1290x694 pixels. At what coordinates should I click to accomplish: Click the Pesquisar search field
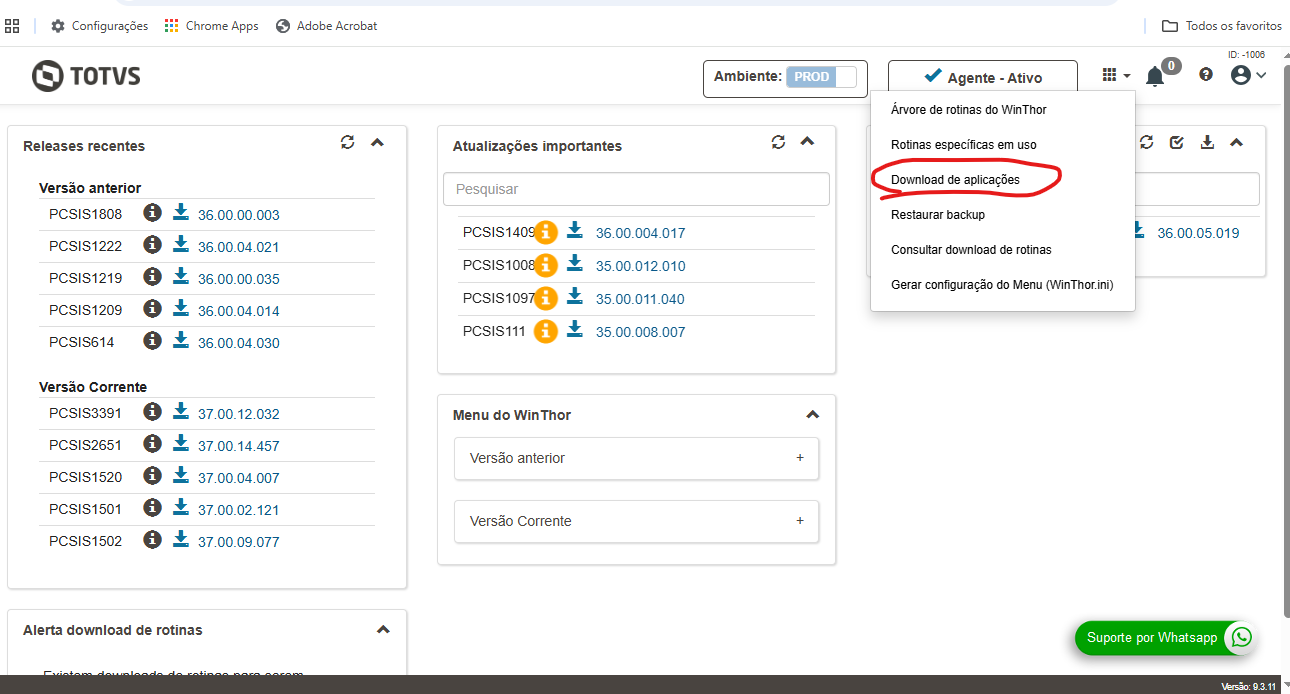coord(636,189)
